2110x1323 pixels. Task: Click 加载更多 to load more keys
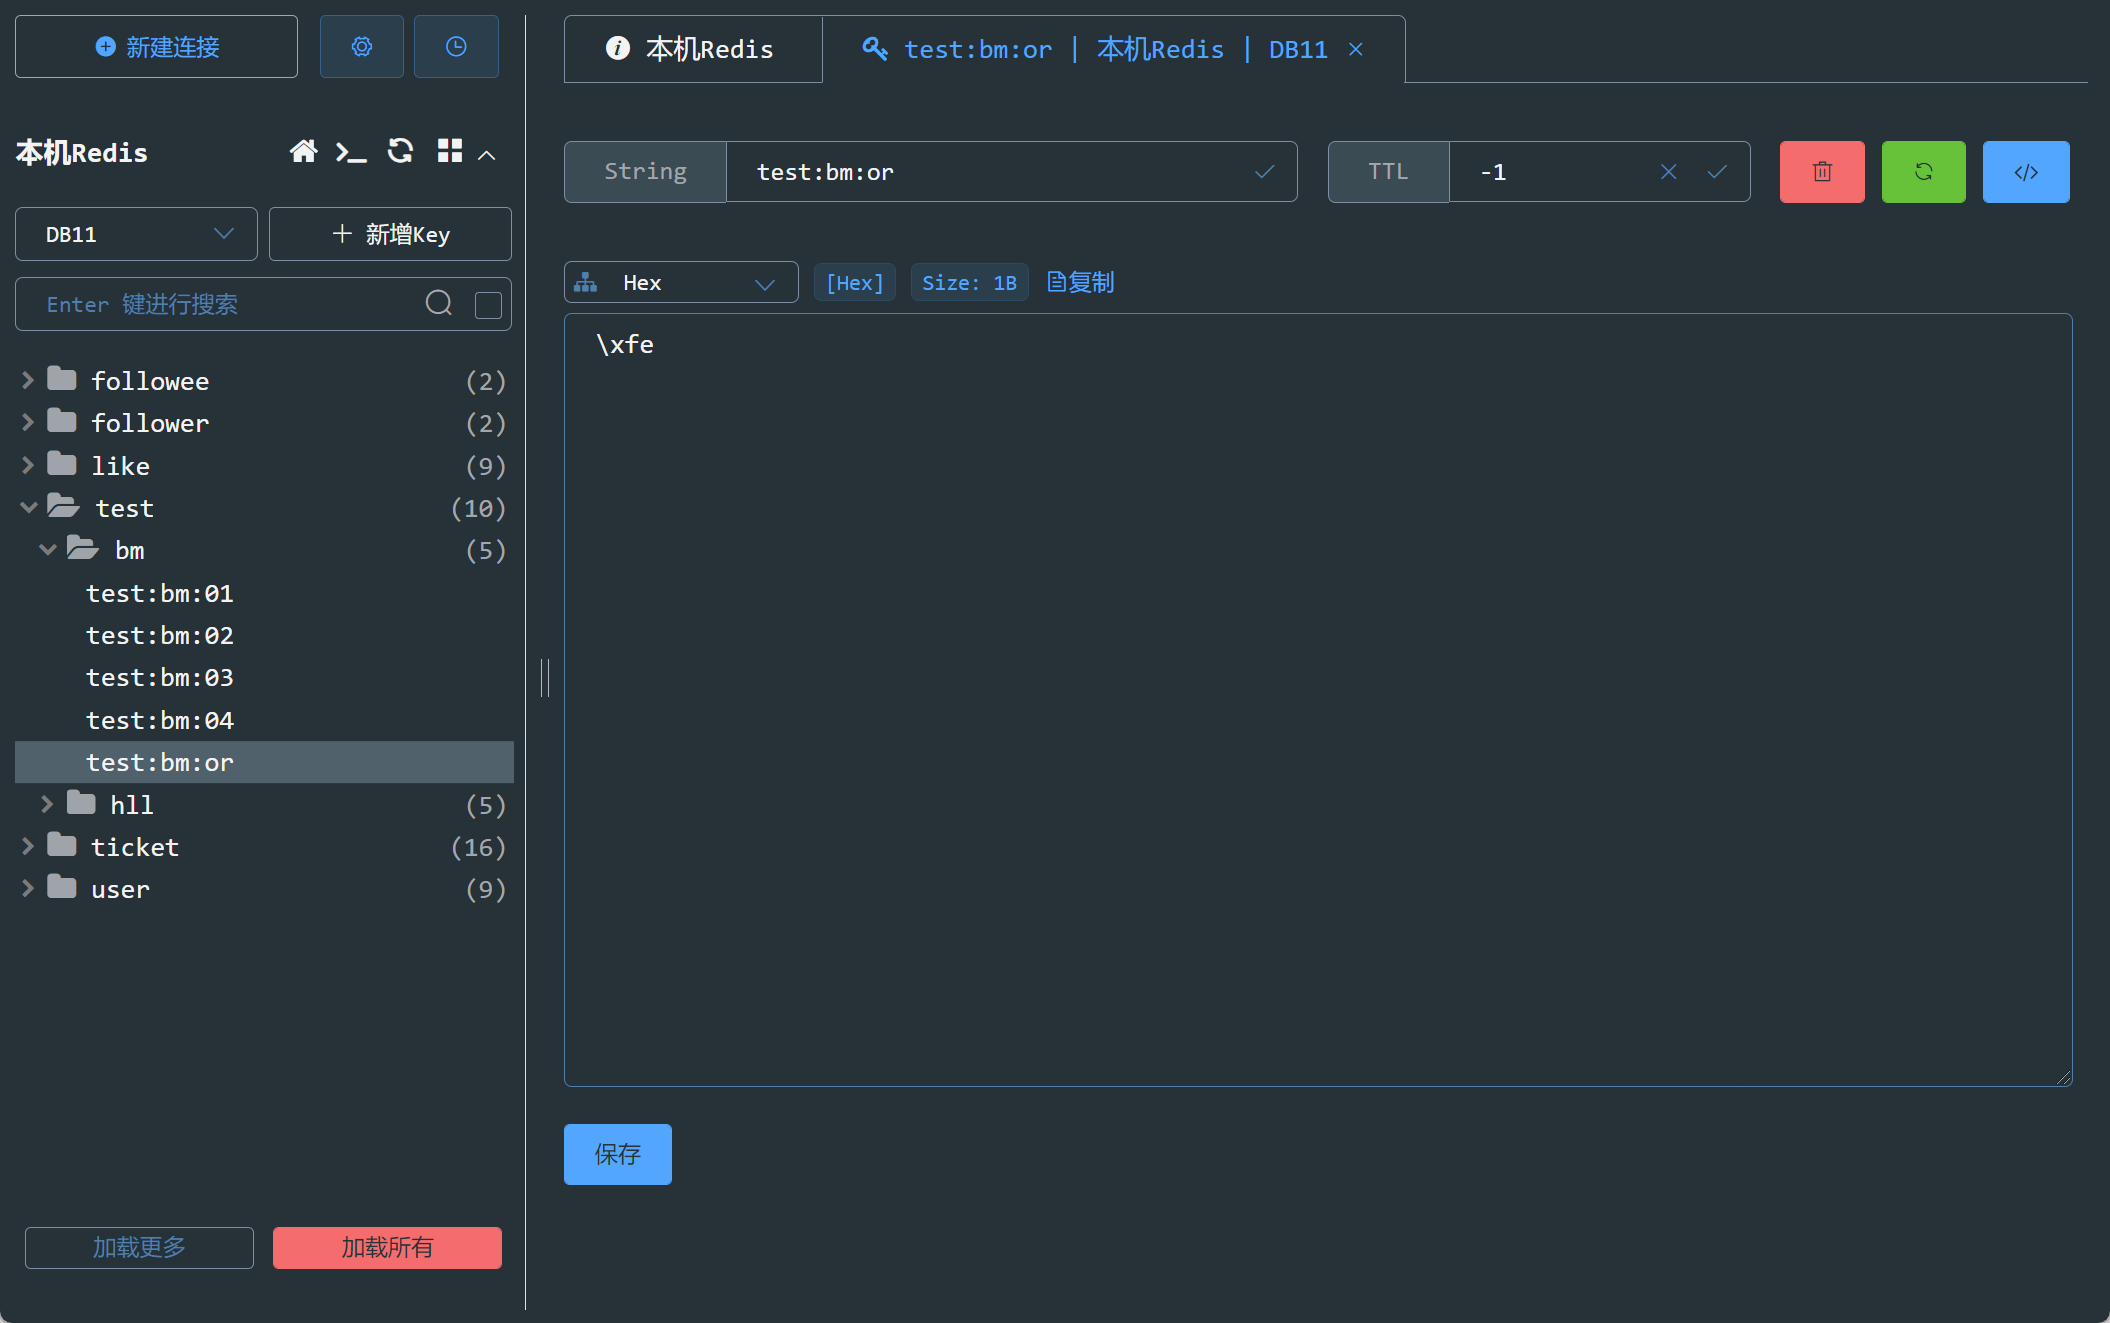(x=139, y=1247)
